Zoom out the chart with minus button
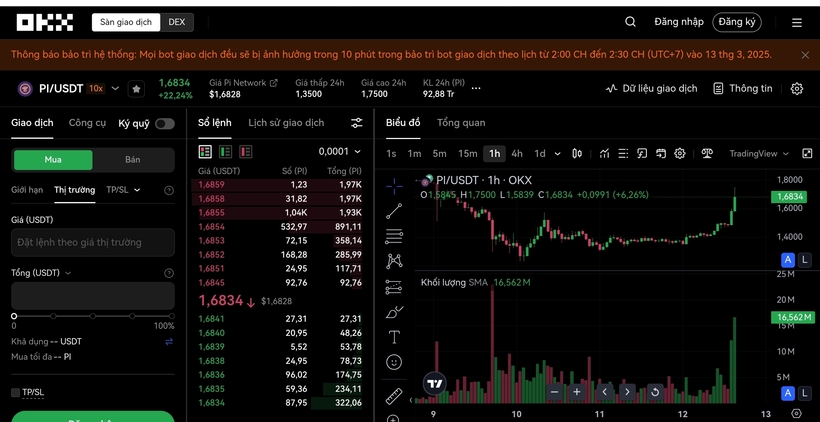Screen dimensions: 820x422 coord(555,392)
